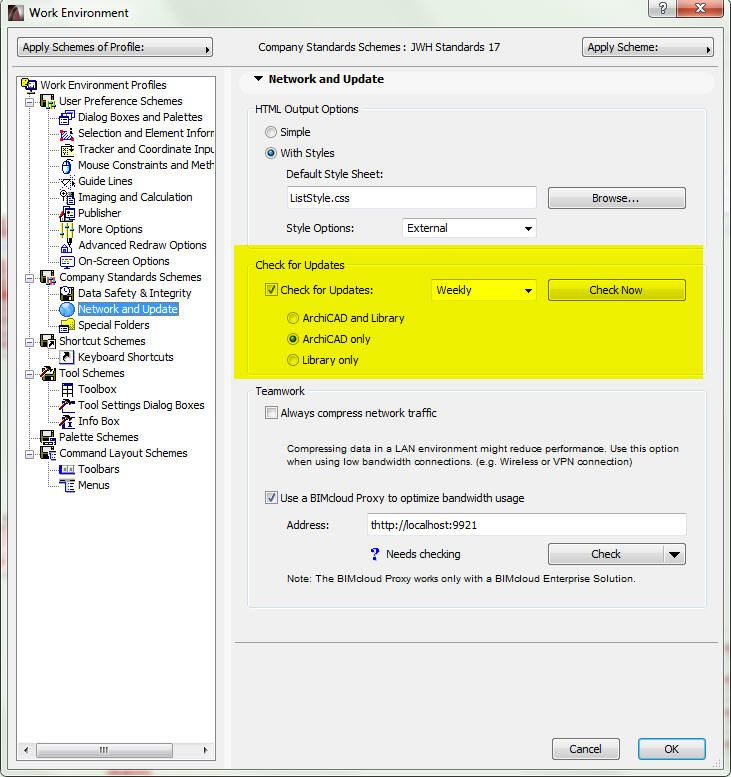
Task: Click the tree scrollbar right arrow
Action: coord(205,750)
